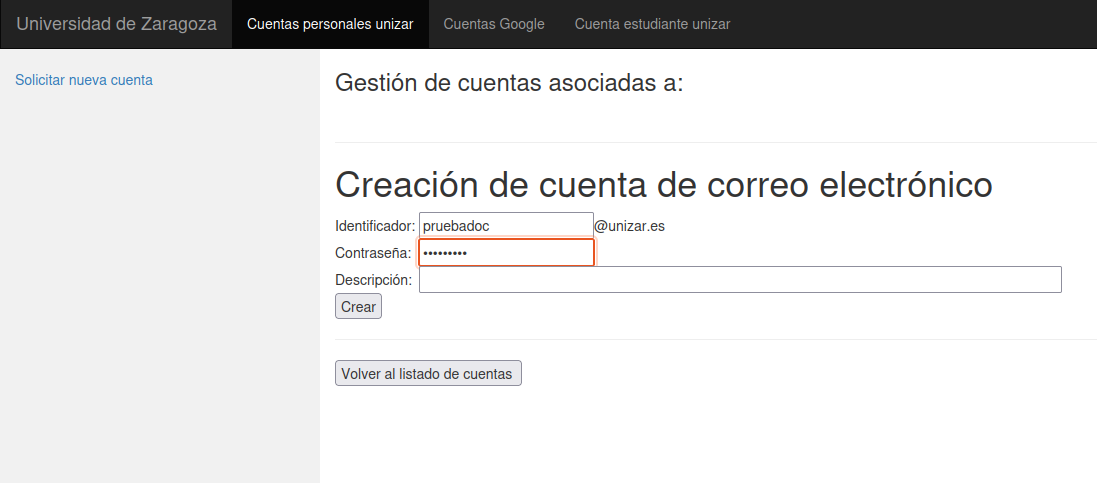This screenshot has height=483, width=1097.
Task: Click Volver al listado de cuentas
Action: point(427,374)
